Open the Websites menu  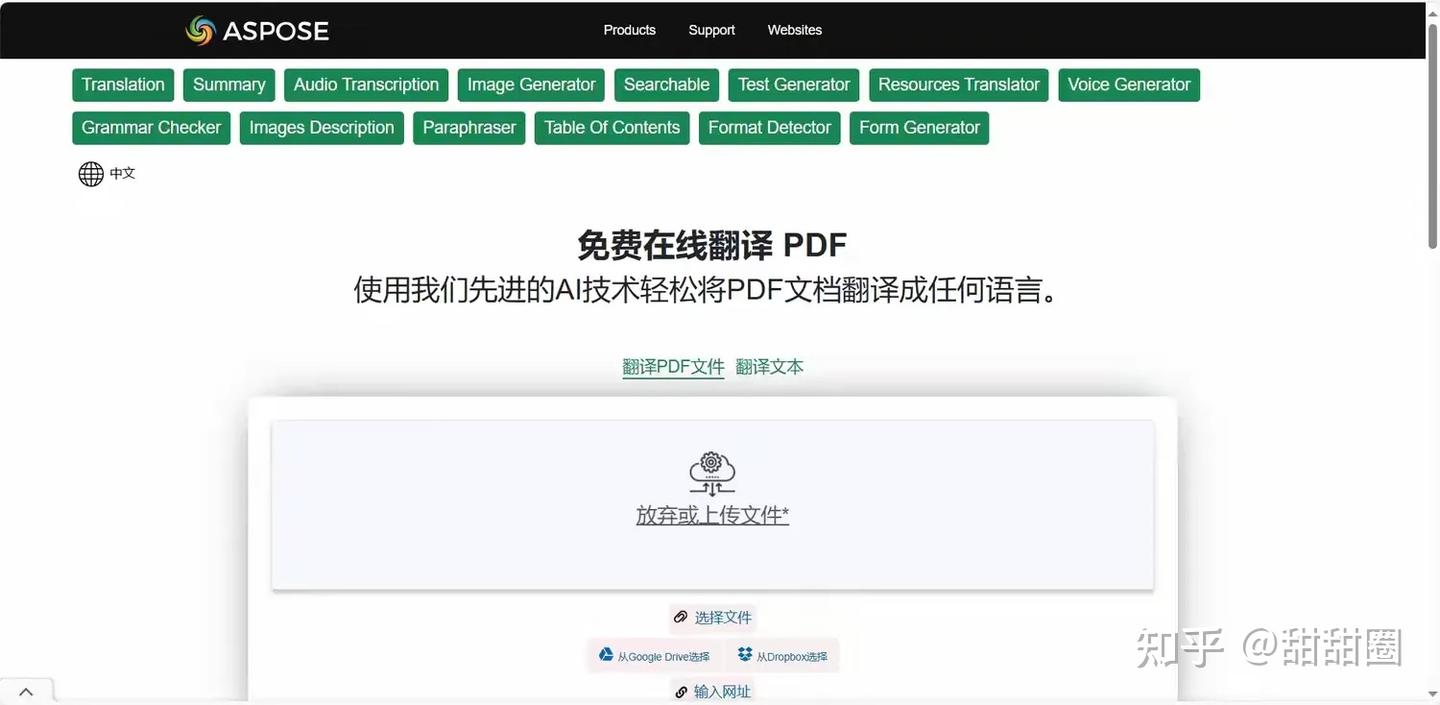tap(794, 30)
